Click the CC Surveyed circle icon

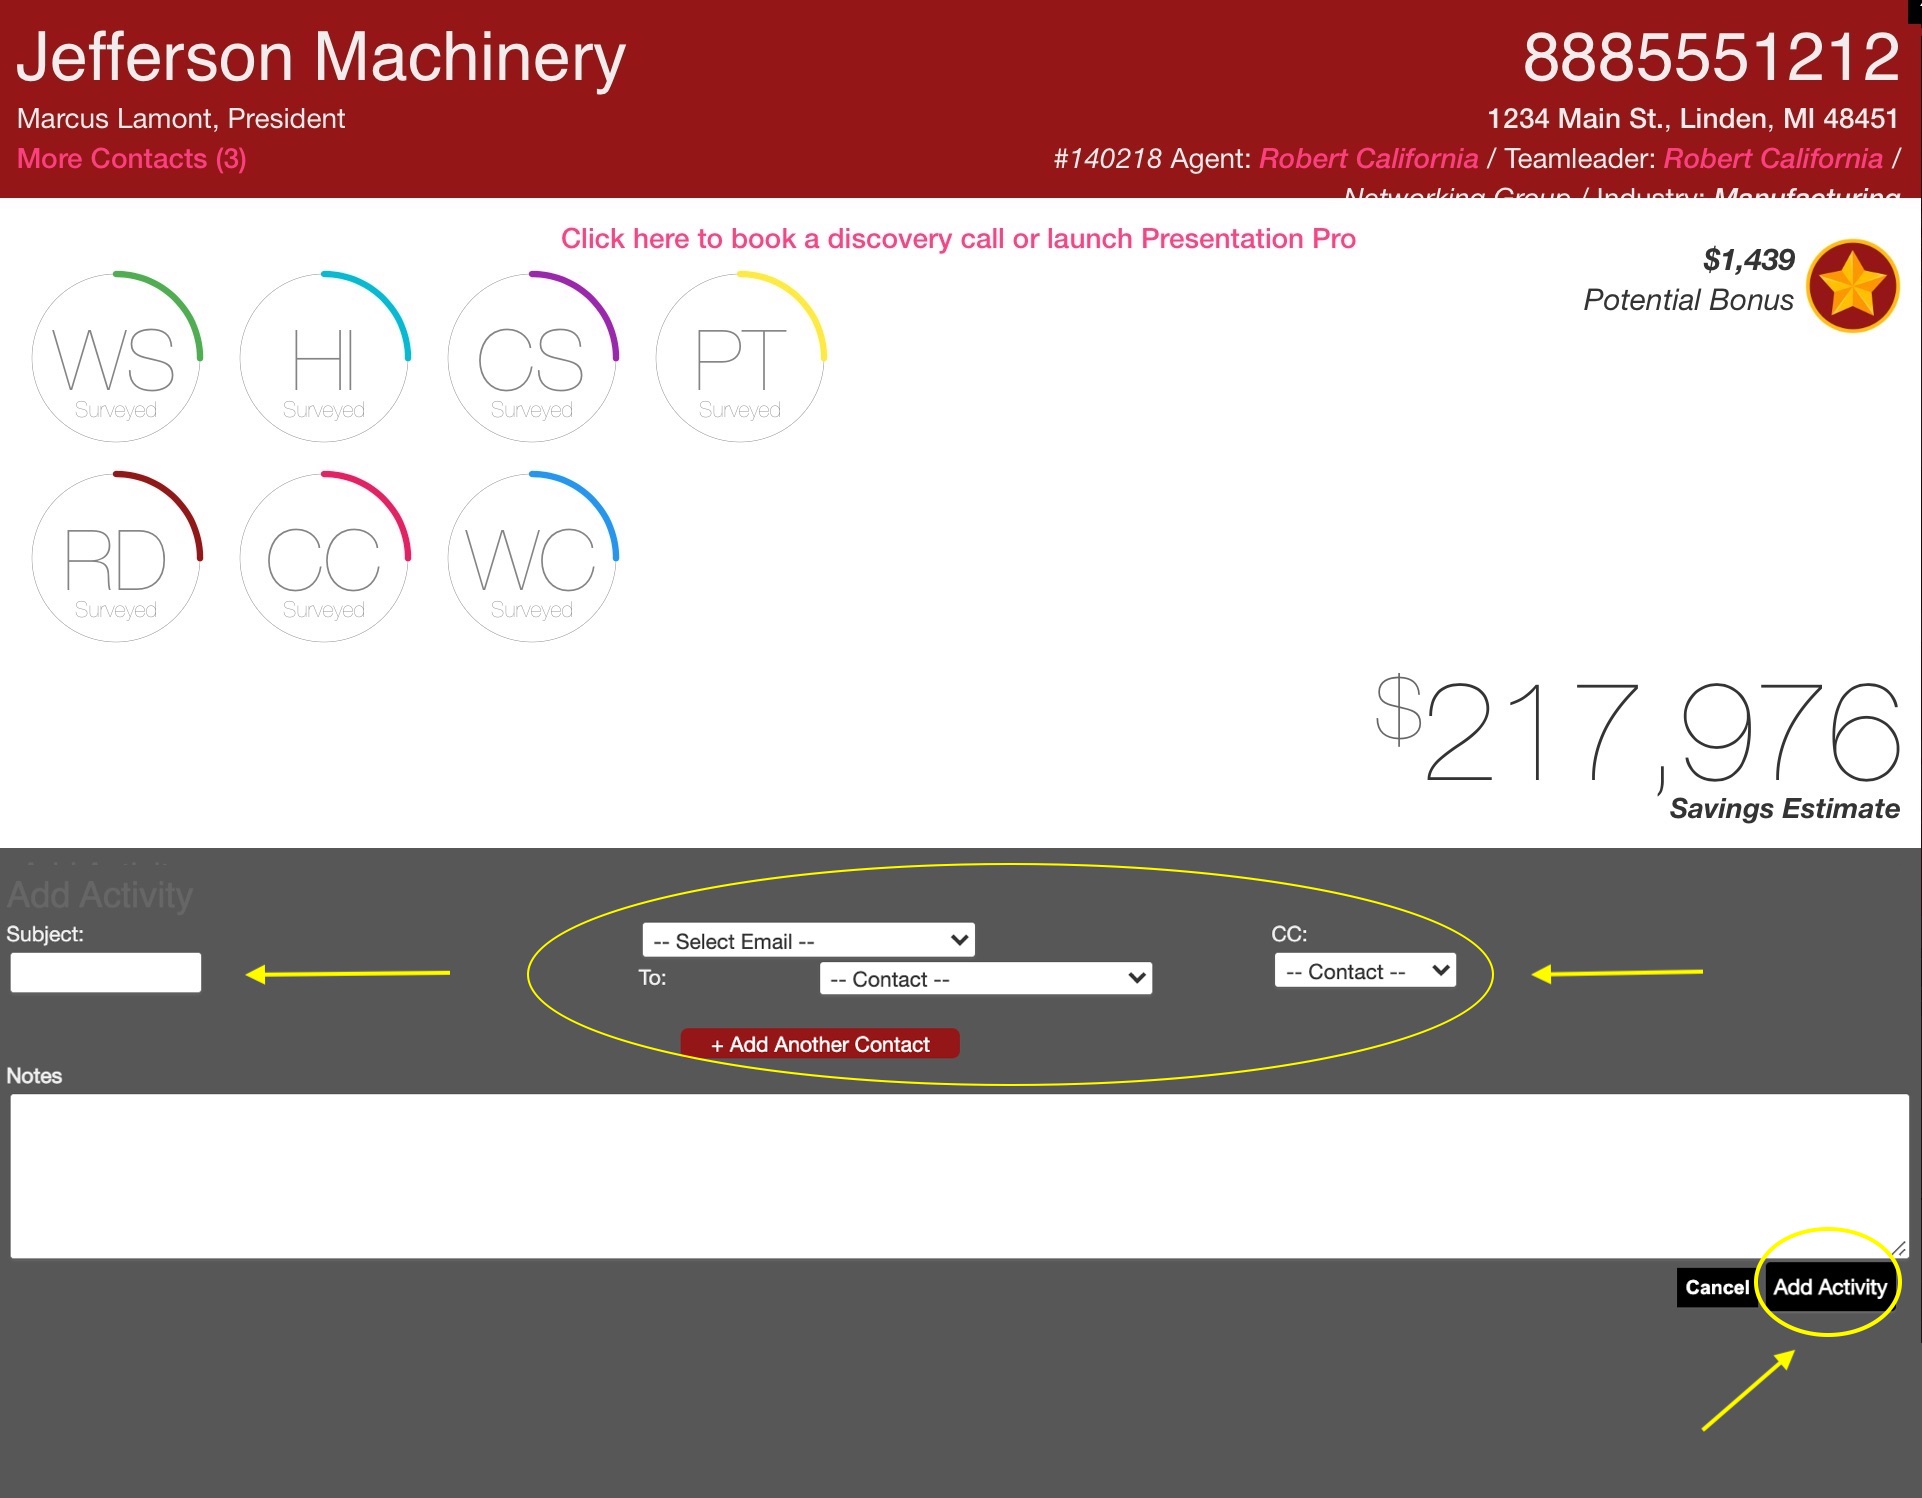tap(324, 558)
